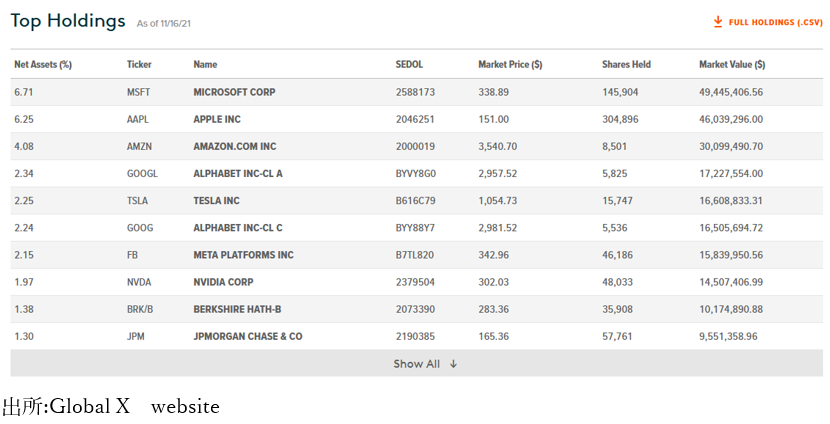The width and height of the screenshot is (830, 424).
Task: Click ALPHABET INC-CL A in the table
Action: 238,174
